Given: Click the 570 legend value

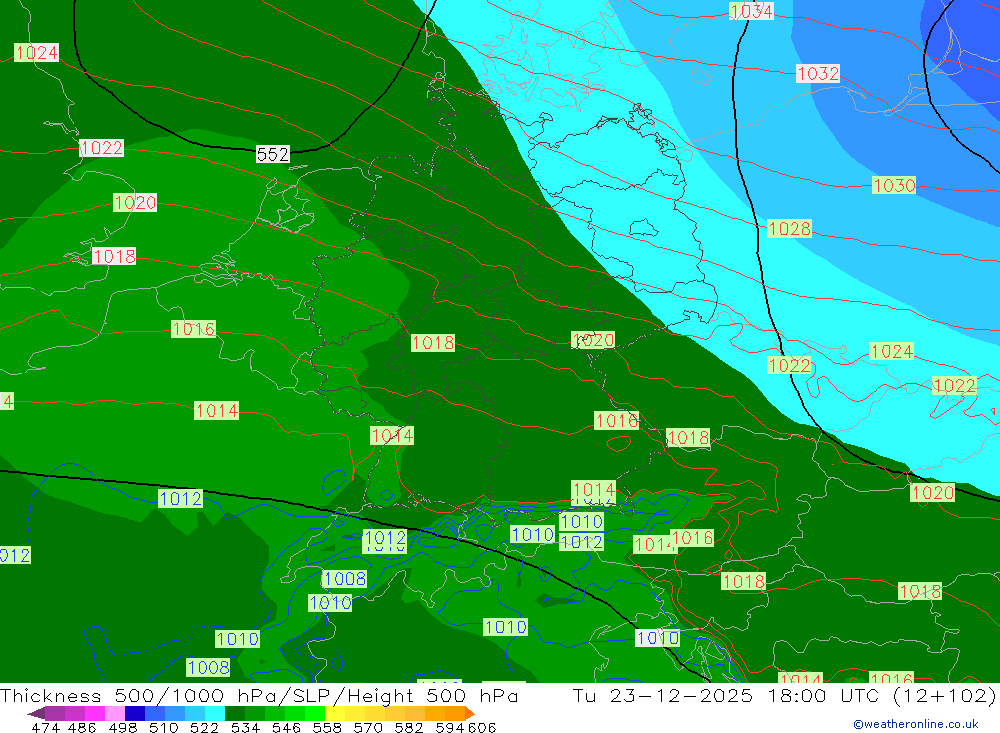Looking at the screenshot, I should coord(368,727).
